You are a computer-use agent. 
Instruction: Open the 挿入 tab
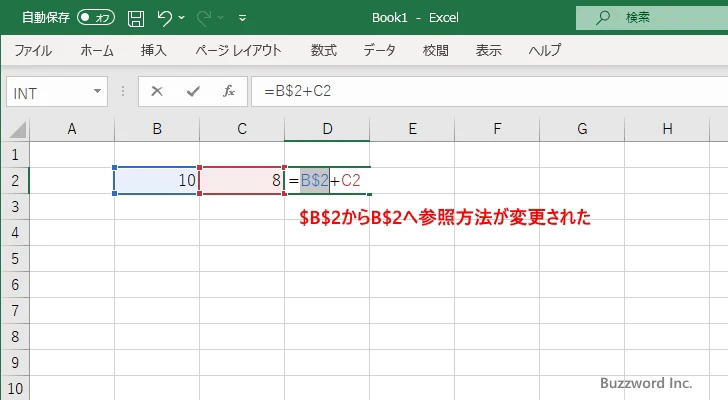154,50
